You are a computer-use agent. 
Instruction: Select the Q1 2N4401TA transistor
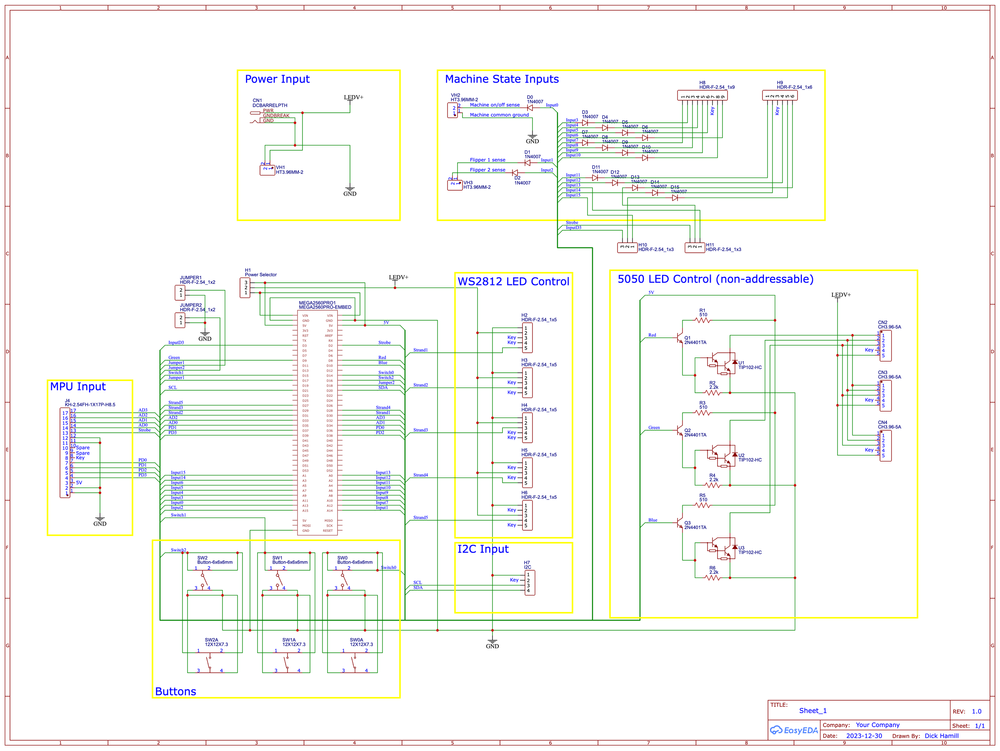(679, 338)
